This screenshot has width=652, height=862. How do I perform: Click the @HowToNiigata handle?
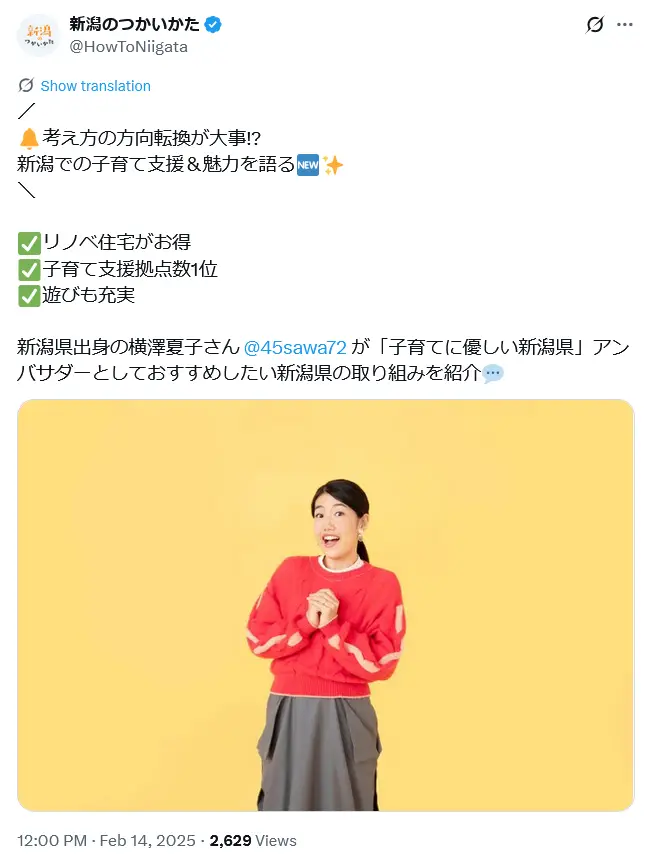(x=128, y=47)
